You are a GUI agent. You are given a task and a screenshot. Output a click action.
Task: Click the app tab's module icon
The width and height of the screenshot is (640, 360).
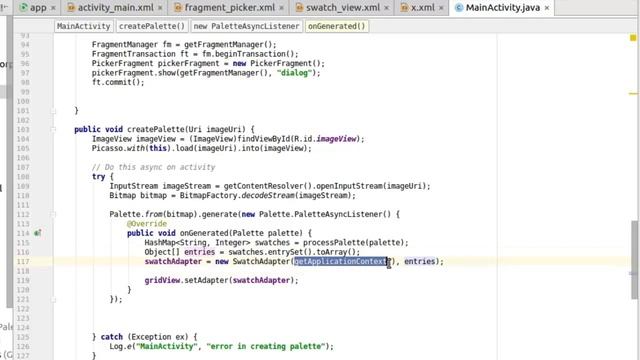[23, 7]
